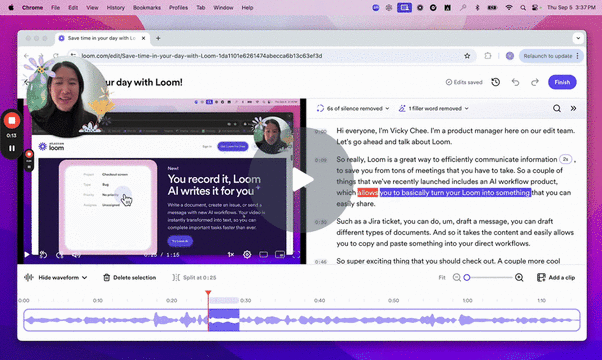The image size is (602, 360).
Task: Open Bluetooth menu in menu bar
Action: (x=477, y=8)
